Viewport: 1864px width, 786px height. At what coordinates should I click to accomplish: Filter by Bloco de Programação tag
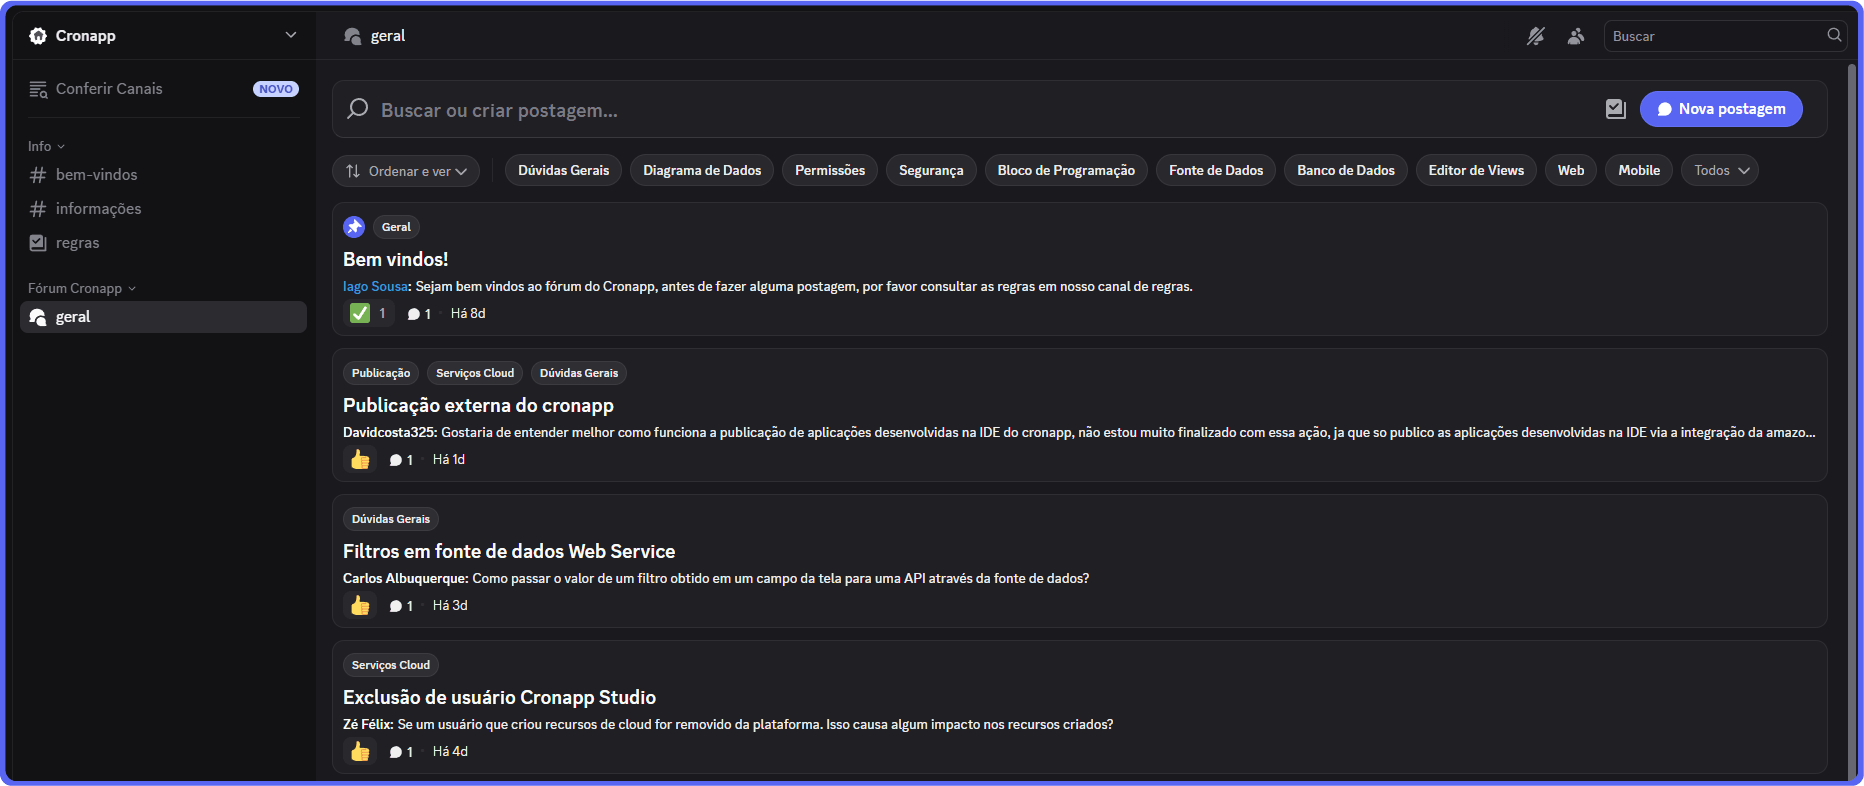pyautogui.click(x=1066, y=170)
